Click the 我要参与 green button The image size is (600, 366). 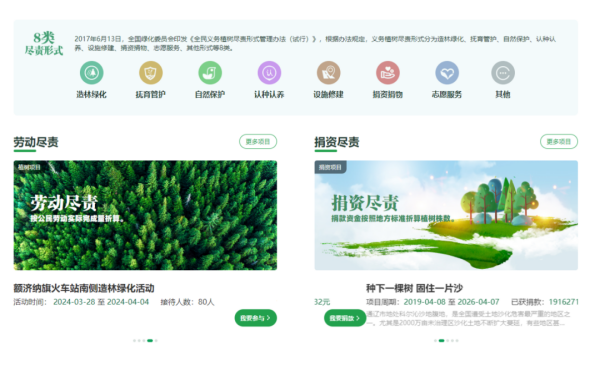pyautogui.click(x=256, y=318)
